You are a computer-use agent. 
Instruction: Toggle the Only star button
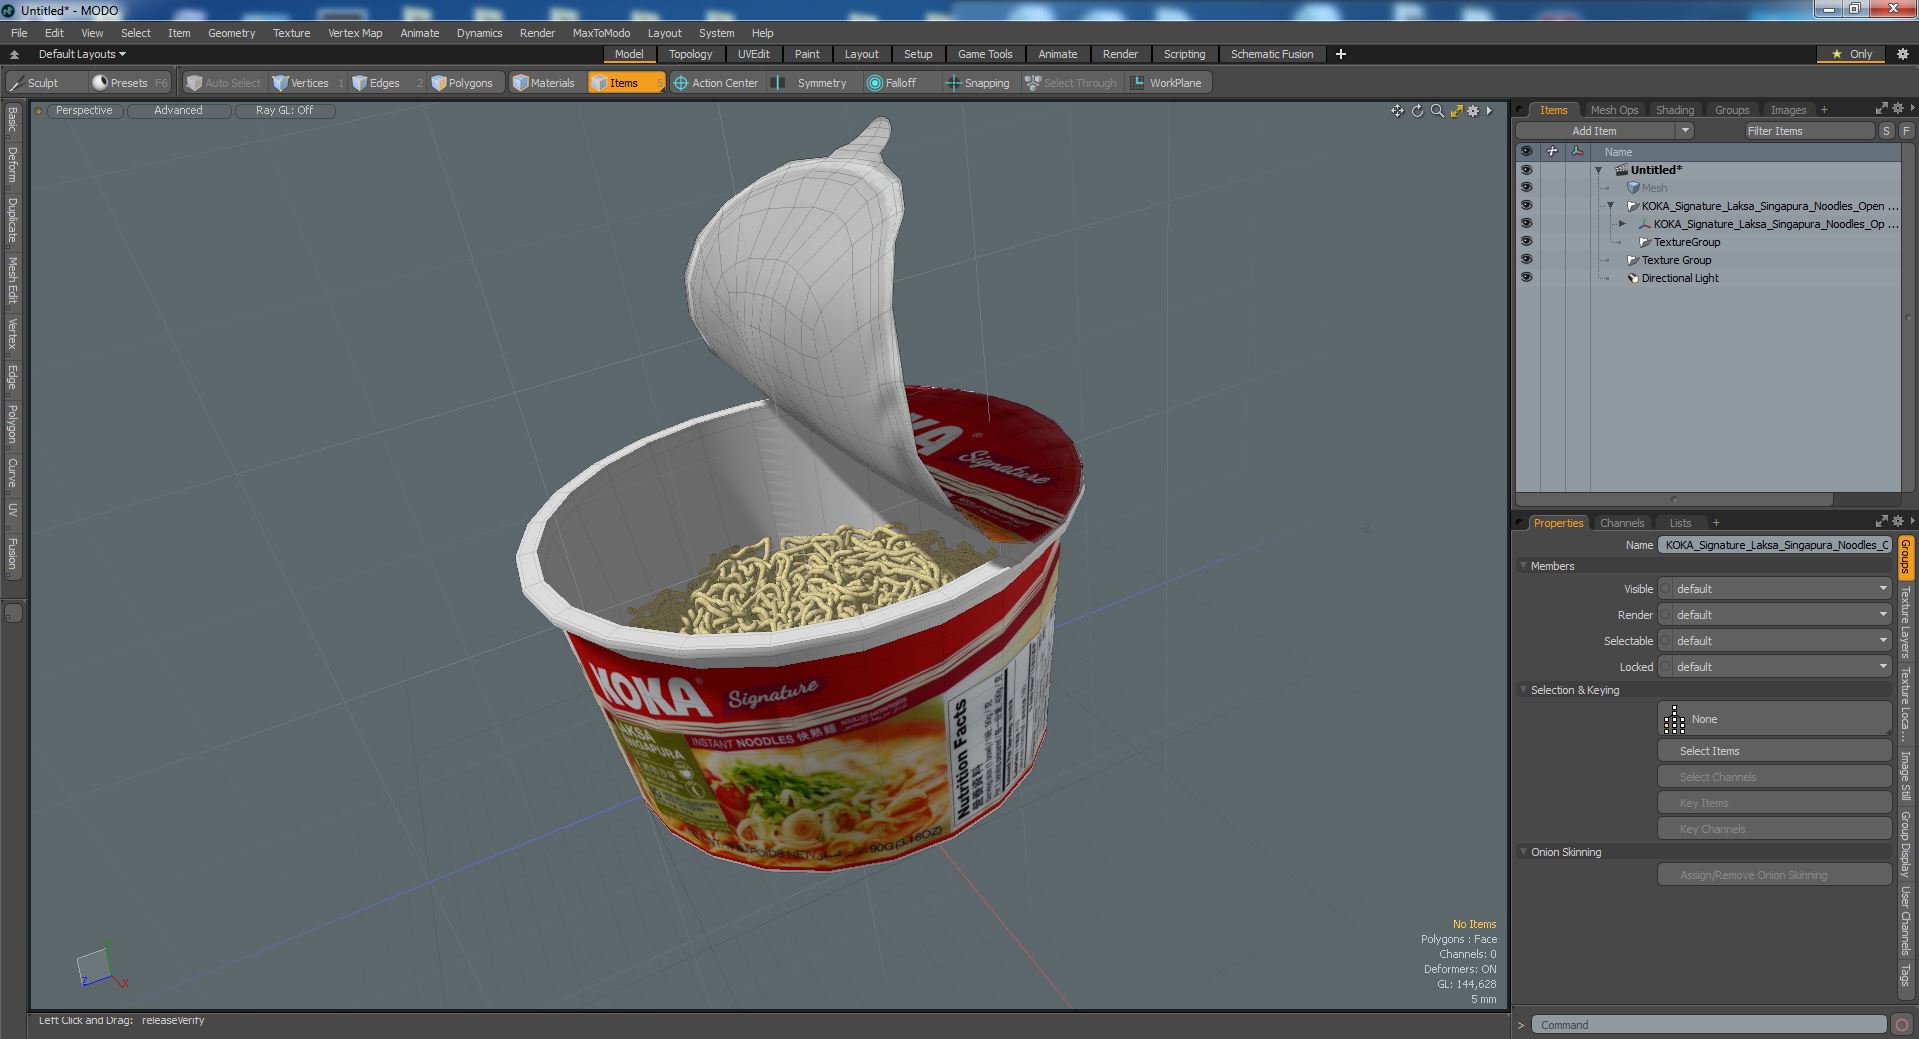[x=1852, y=54]
